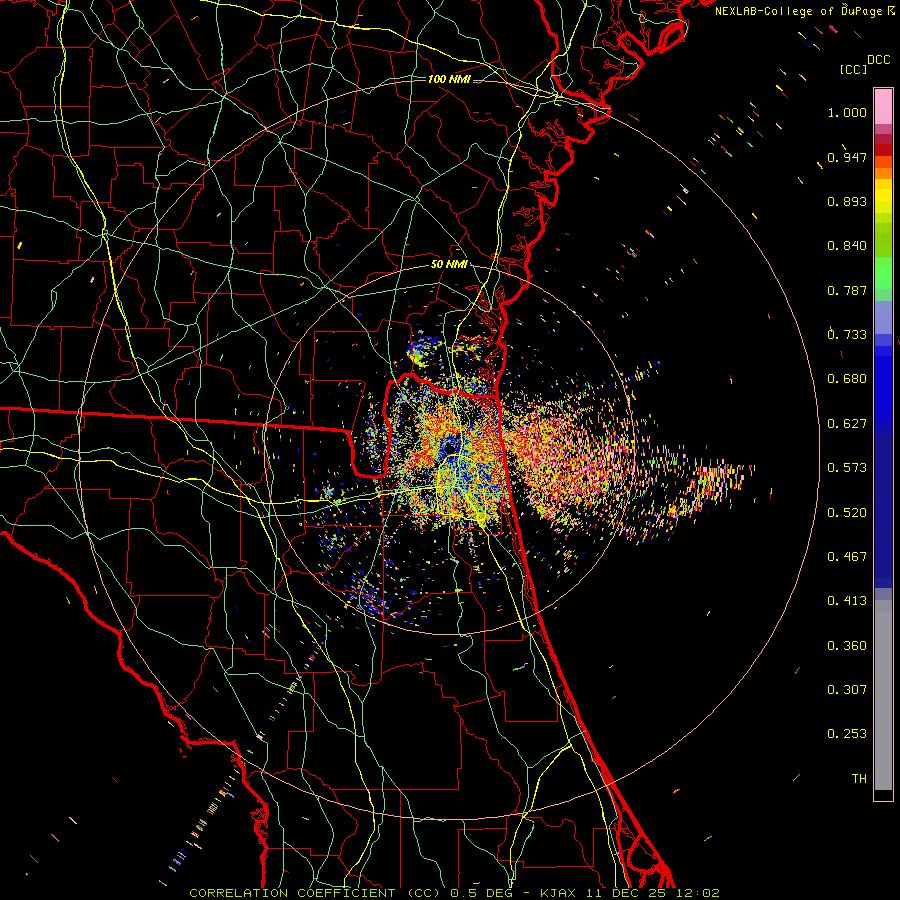Screen dimensions: 900x900
Task: Click the 0.733 scale value
Action: tap(847, 335)
